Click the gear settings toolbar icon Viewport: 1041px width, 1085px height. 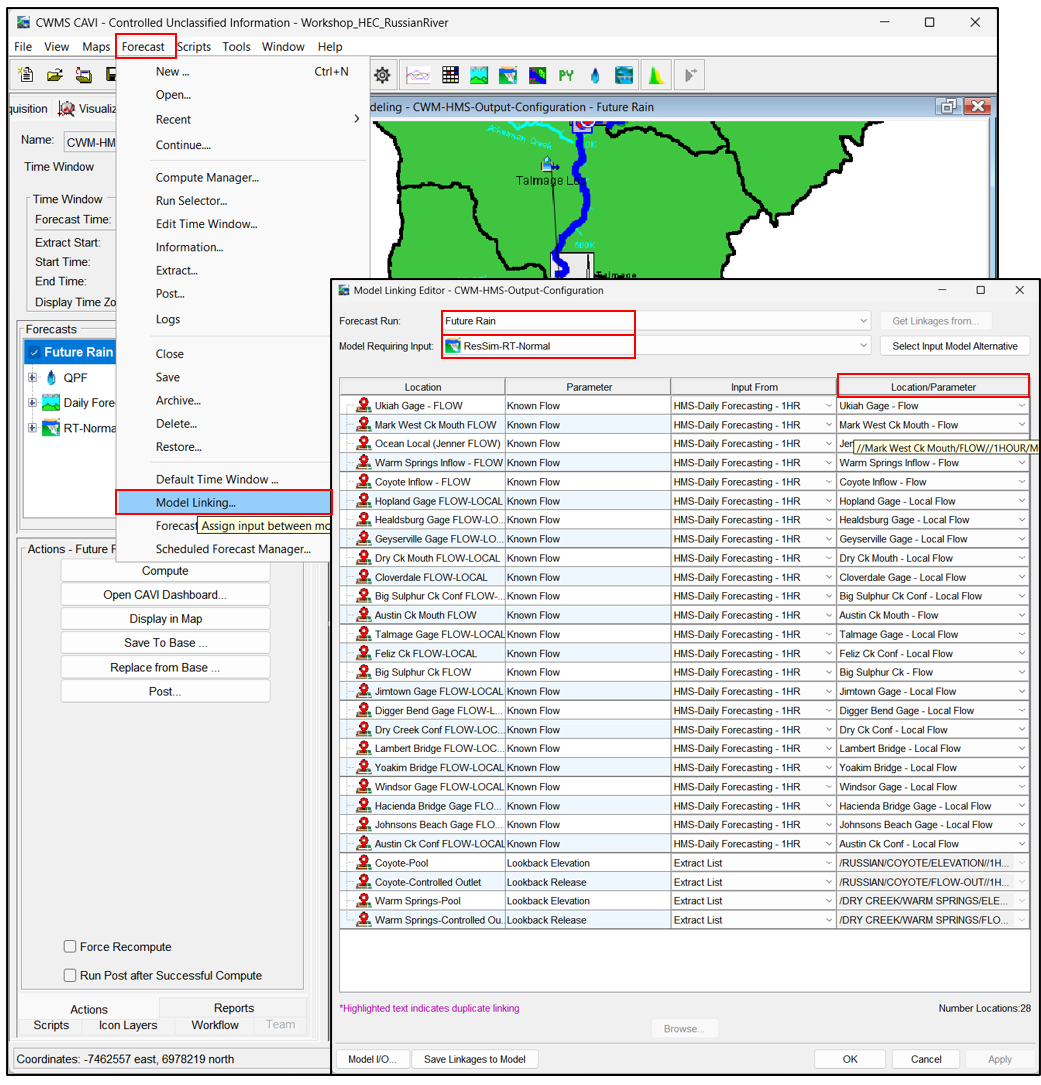pos(382,75)
